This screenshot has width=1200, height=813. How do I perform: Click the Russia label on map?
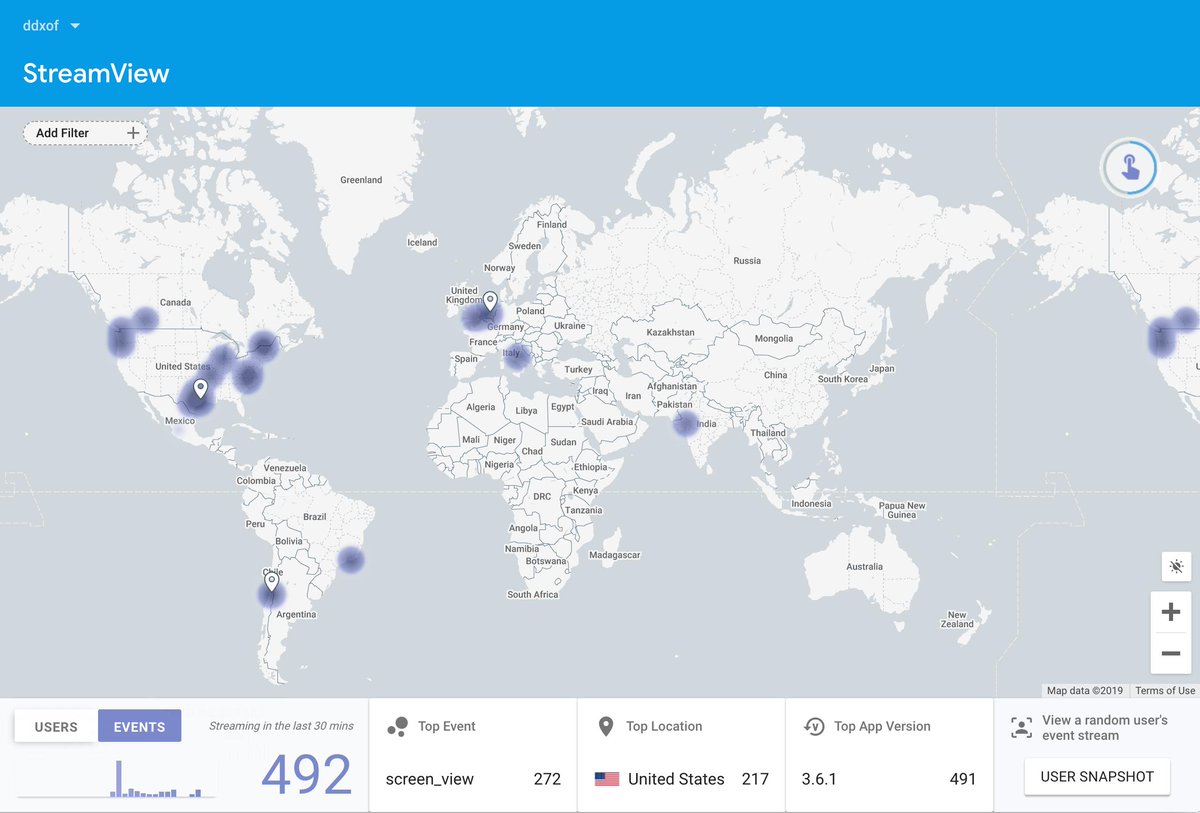747,261
